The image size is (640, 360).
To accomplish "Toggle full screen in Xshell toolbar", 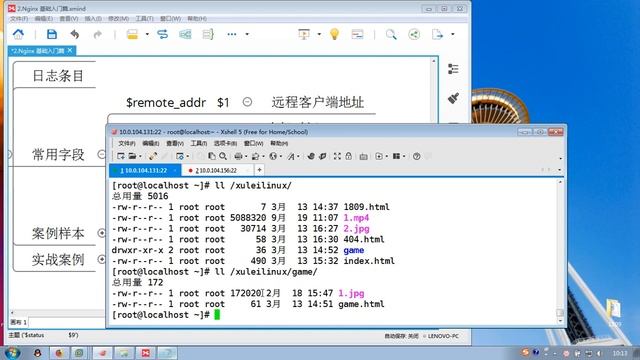I will click(x=337, y=156).
